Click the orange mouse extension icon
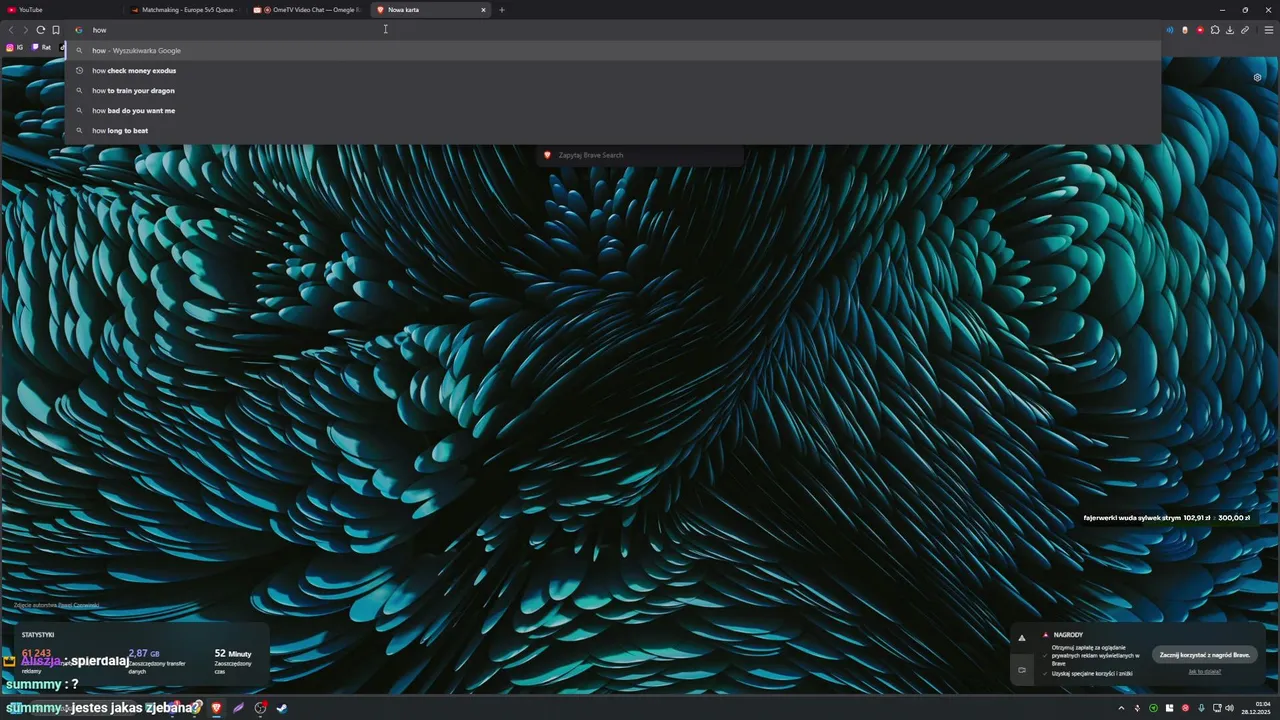1280x720 pixels. click(x=1185, y=30)
